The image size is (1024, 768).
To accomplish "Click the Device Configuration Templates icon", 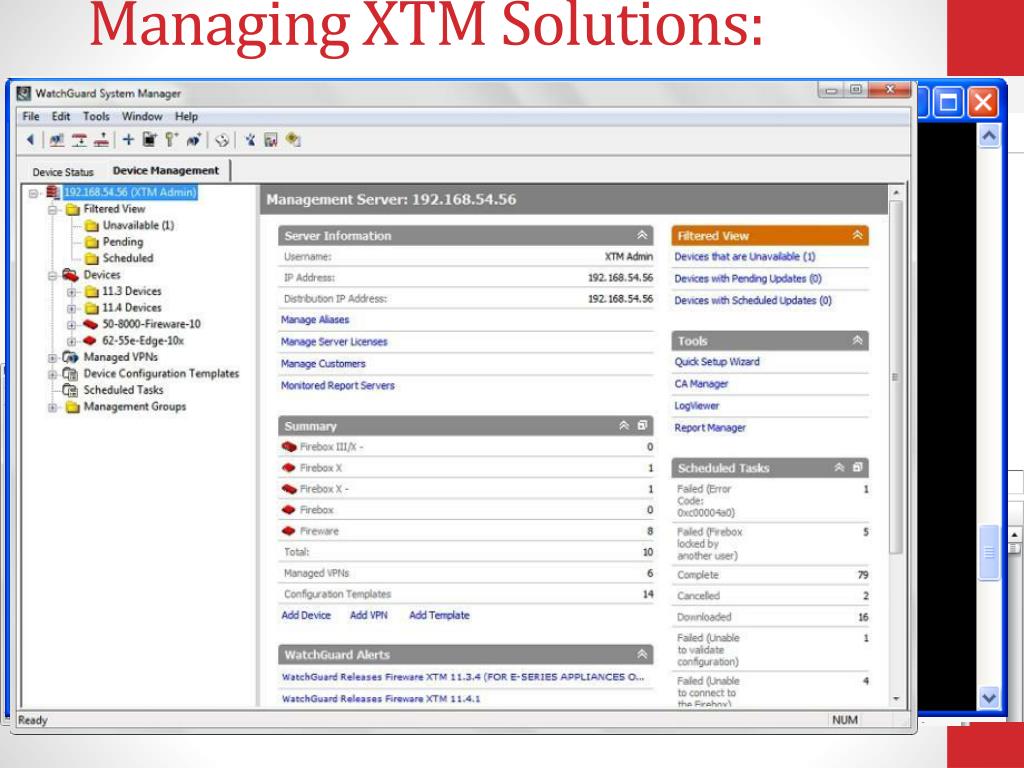I will pyautogui.click(x=71, y=374).
